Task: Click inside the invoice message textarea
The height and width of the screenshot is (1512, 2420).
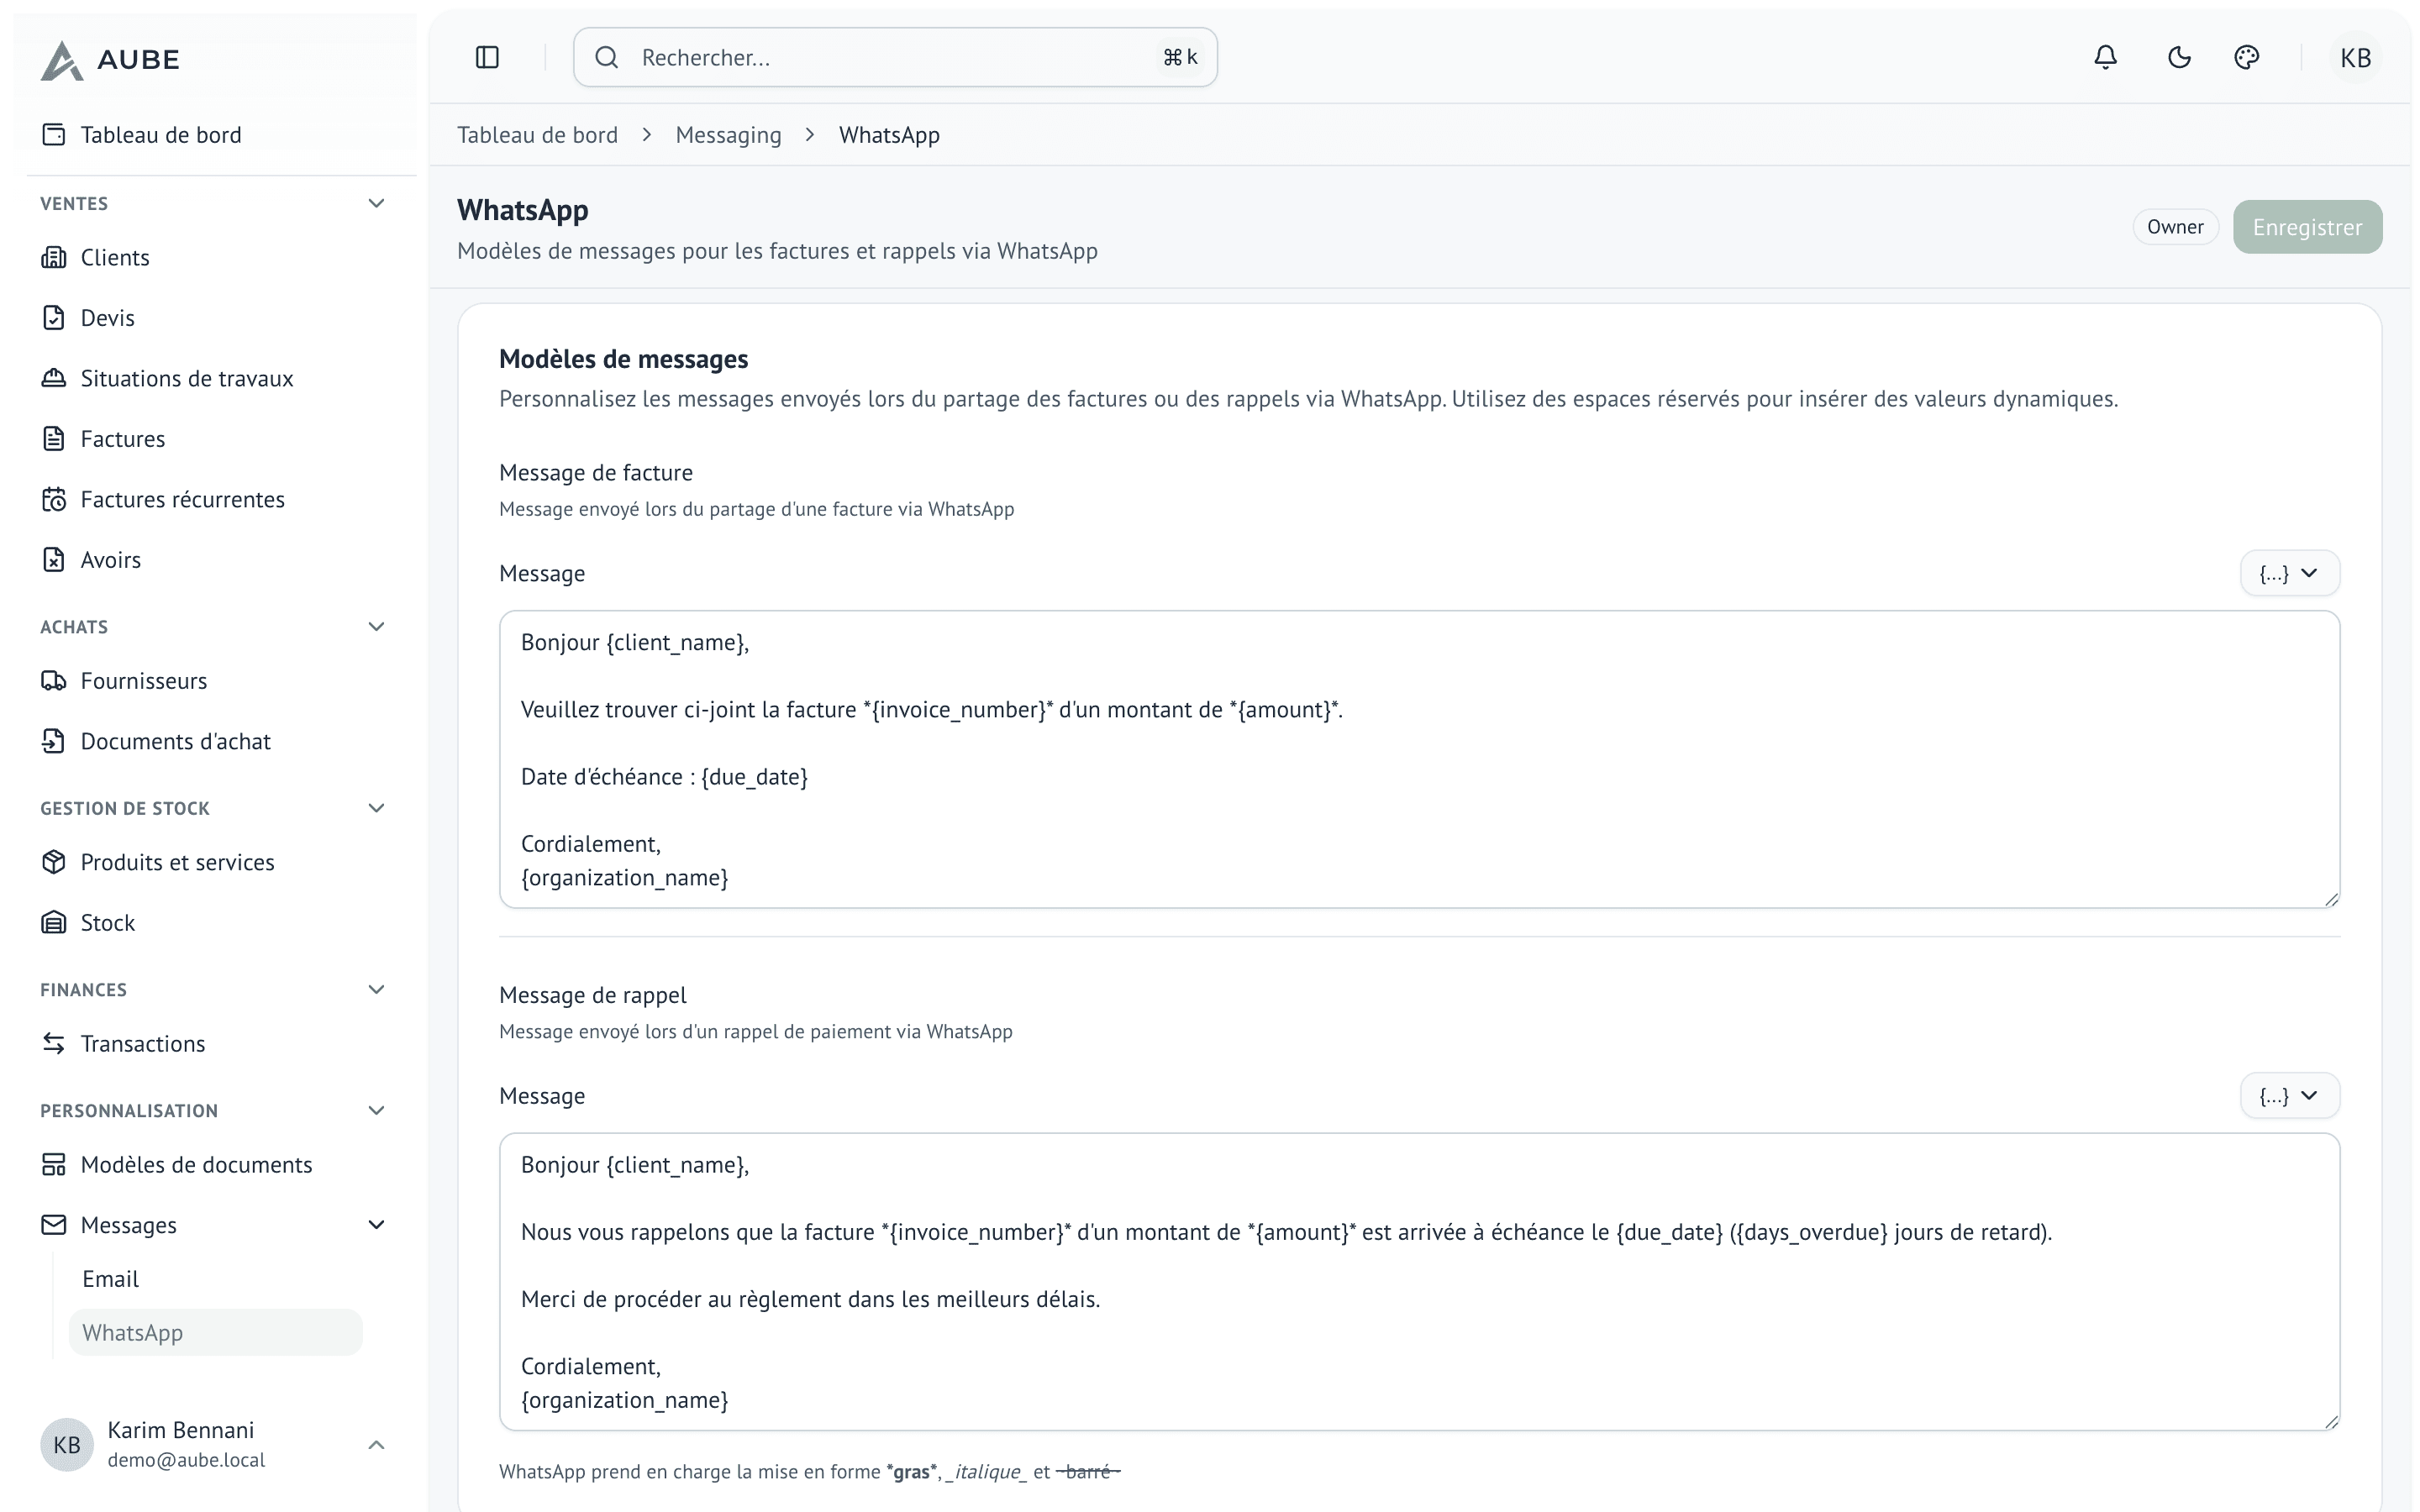Action: pyautogui.click(x=1419, y=760)
